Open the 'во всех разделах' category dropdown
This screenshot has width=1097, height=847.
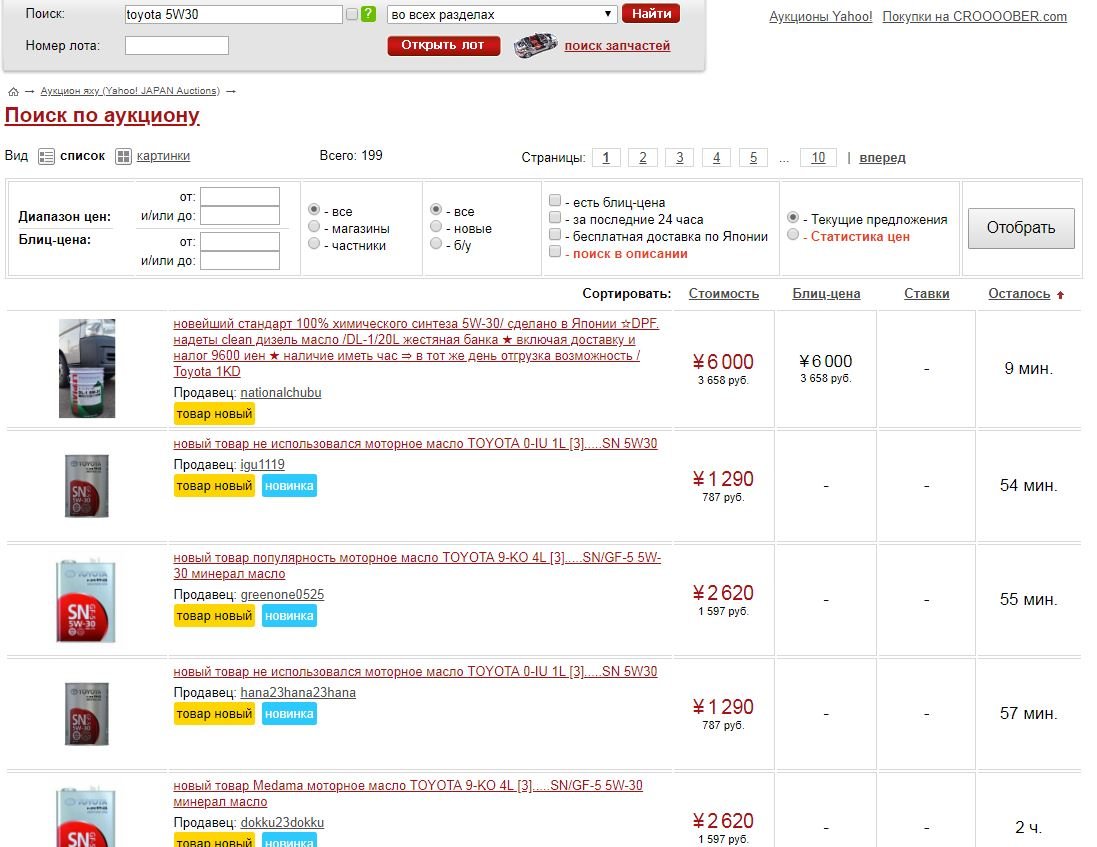[502, 14]
